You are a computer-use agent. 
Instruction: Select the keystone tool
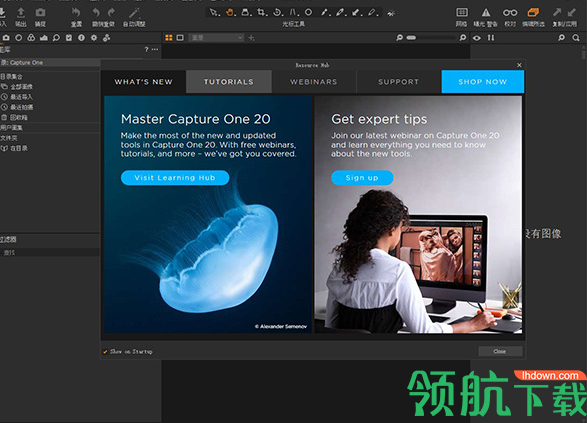click(294, 13)
